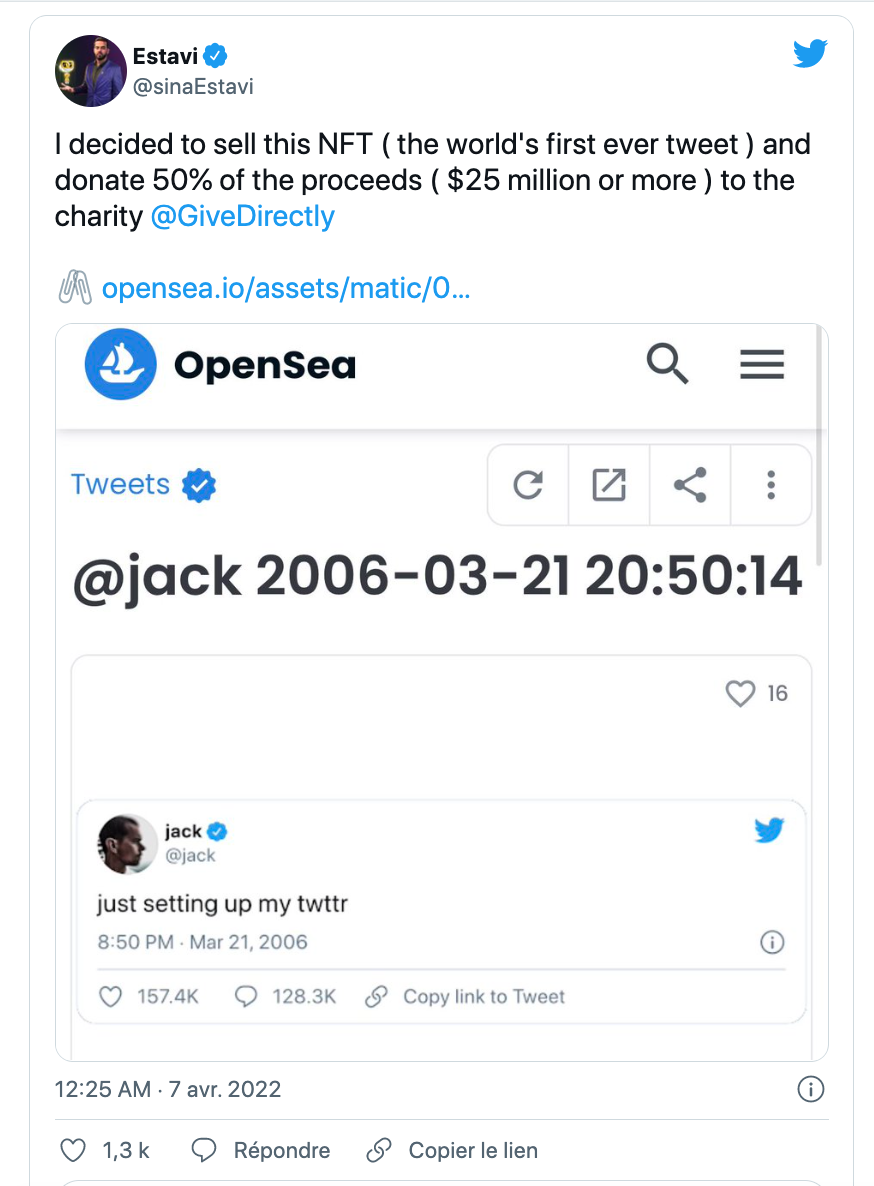Open the OpenSea search magnifier
874x1186 pixels.
[x=667, y=364]
